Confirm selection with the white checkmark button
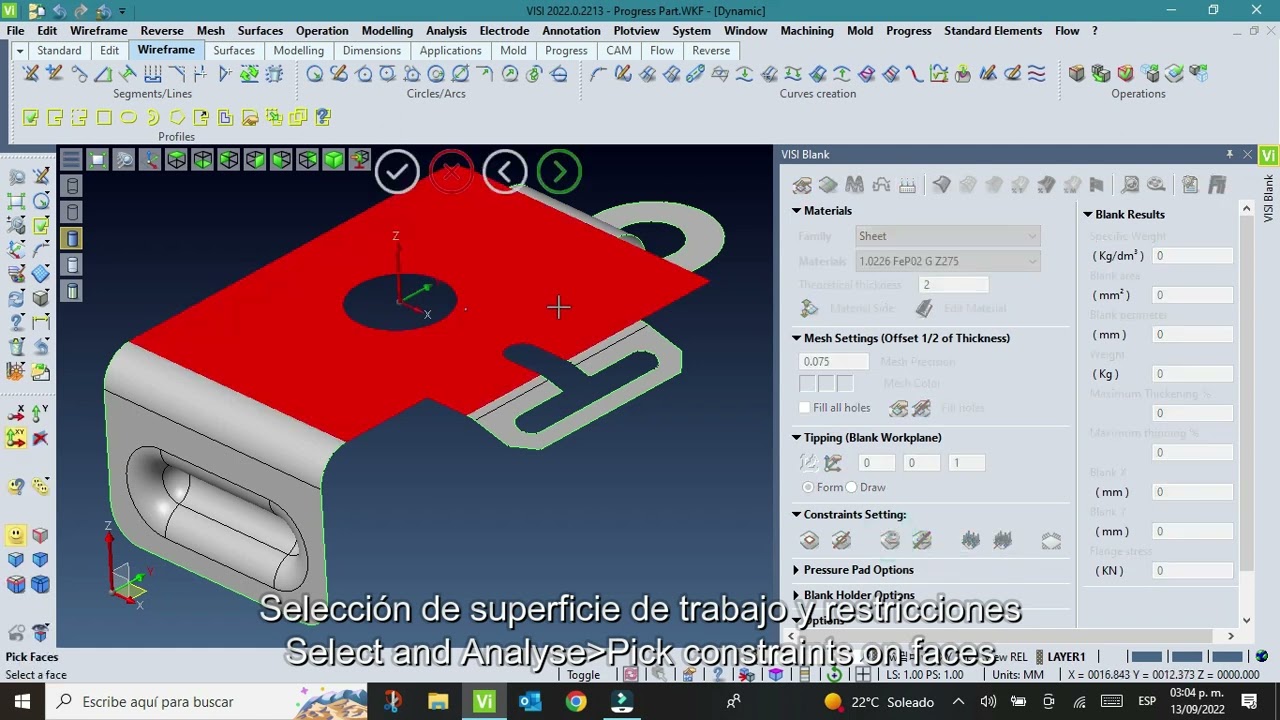Image resolution: width=1280 pixels, height=720 pixels. point(397,172)
